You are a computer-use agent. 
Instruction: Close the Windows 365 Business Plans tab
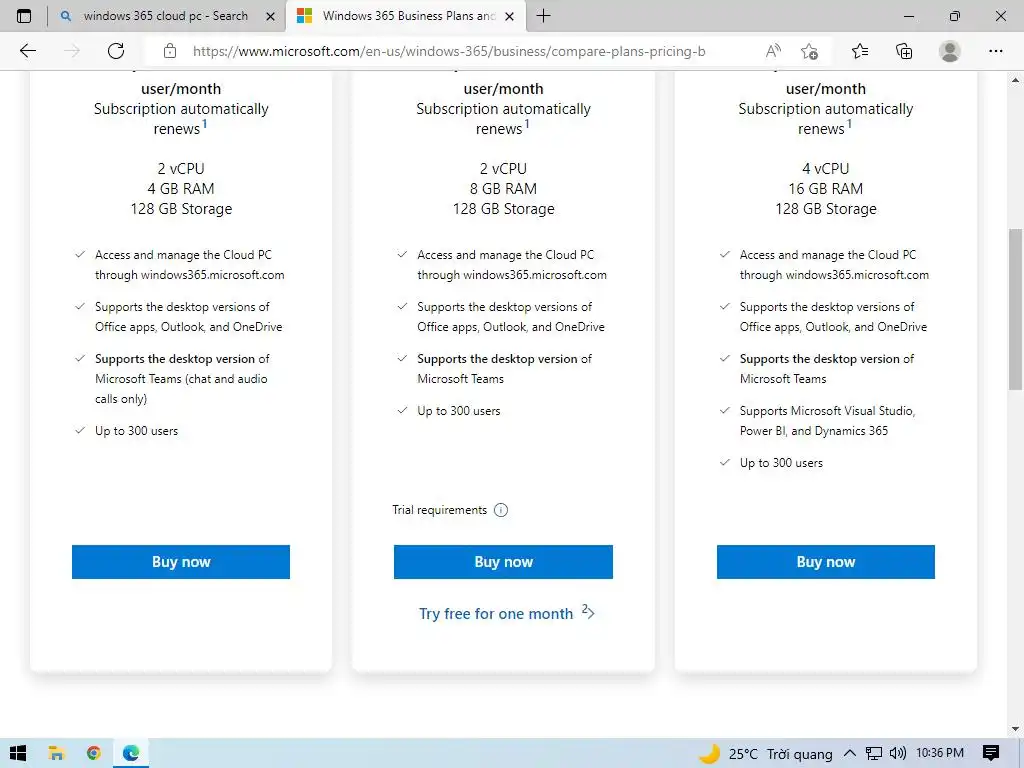click(510, 17)
